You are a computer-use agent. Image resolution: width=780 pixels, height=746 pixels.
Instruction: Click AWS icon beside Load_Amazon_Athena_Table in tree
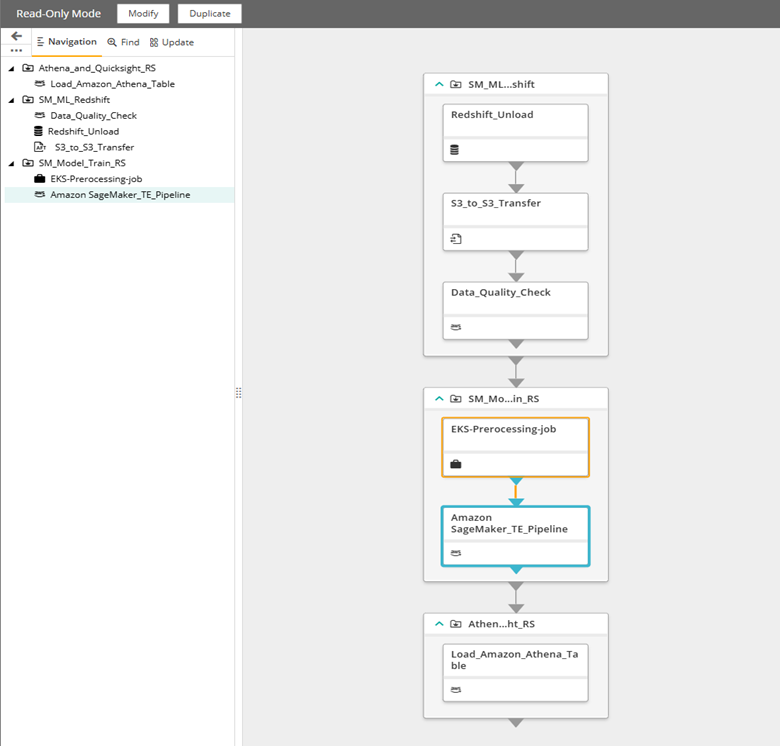point(40,84)
